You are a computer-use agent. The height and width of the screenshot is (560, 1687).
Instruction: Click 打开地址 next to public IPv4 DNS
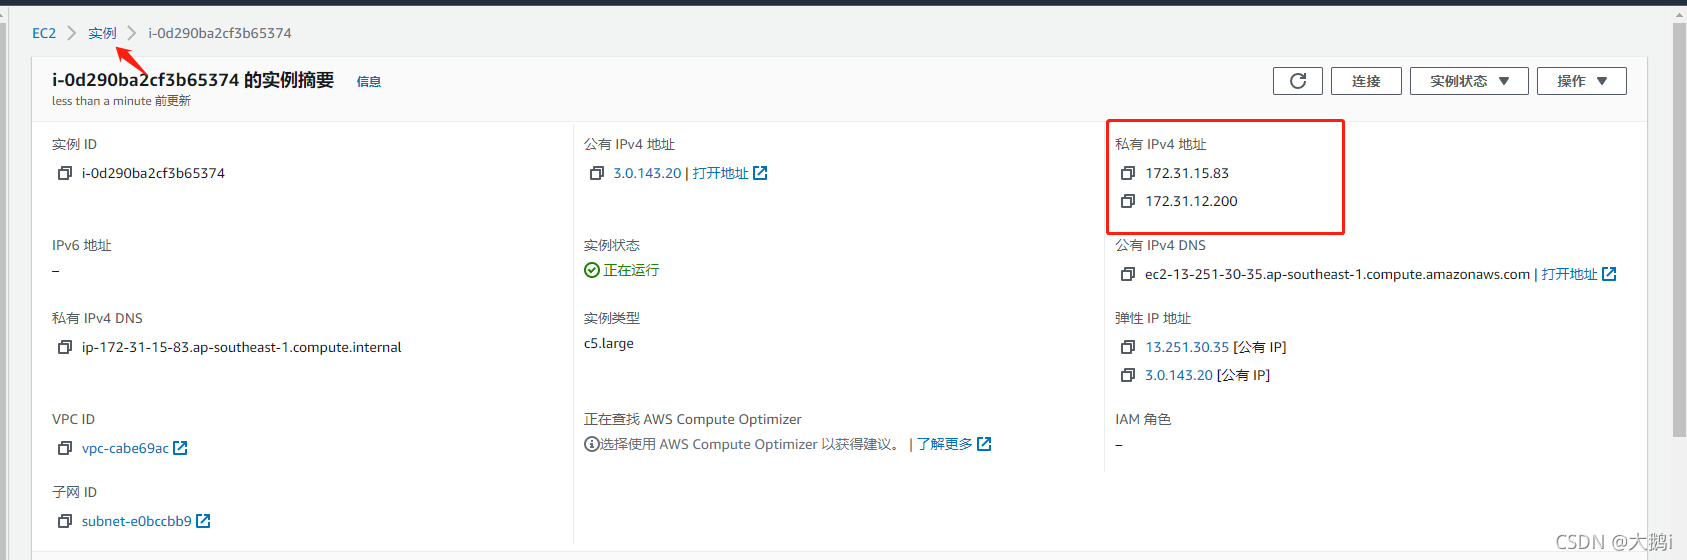(x=1570, y=274)
